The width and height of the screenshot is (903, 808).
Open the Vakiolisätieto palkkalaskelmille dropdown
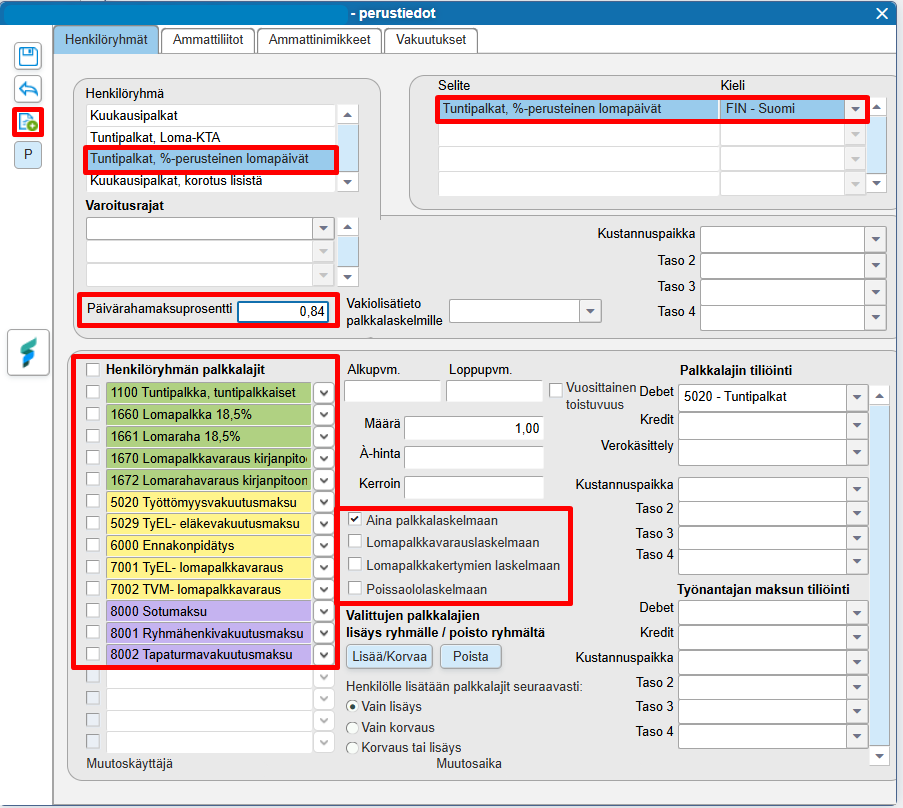(590, 311)
